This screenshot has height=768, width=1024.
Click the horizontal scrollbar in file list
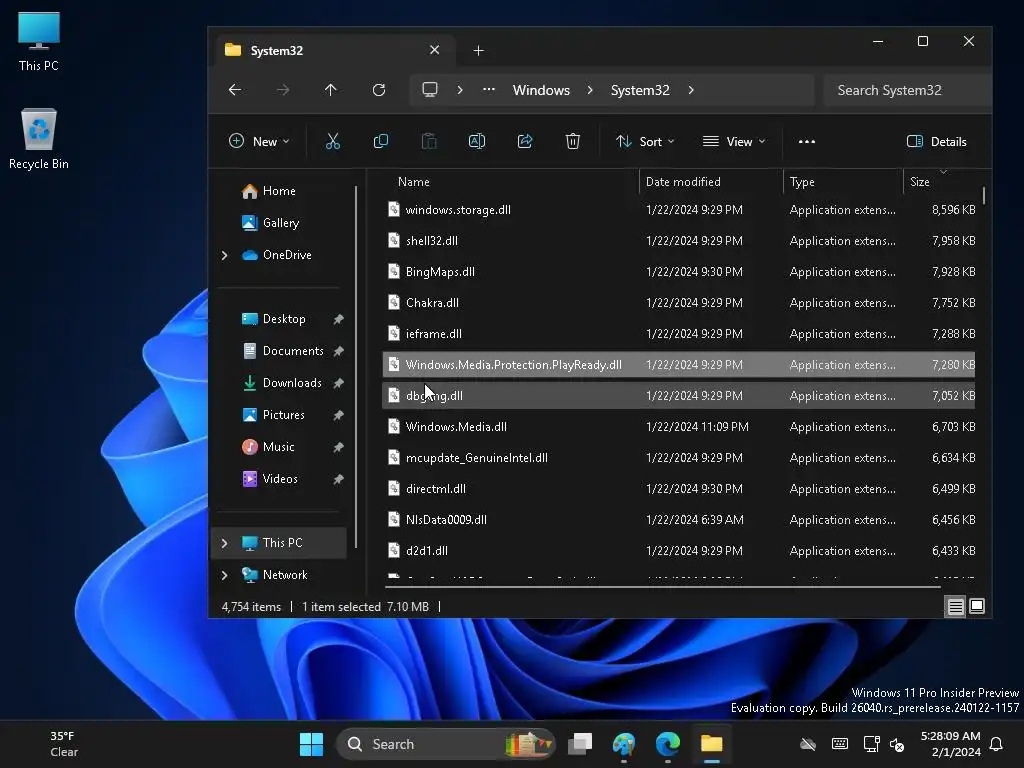point(661,586)
